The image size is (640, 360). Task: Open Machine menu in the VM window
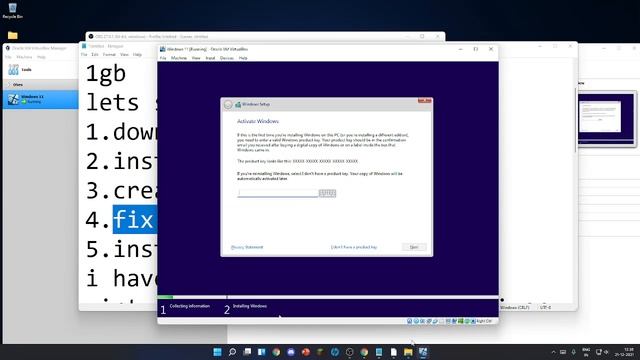[179, 58]
